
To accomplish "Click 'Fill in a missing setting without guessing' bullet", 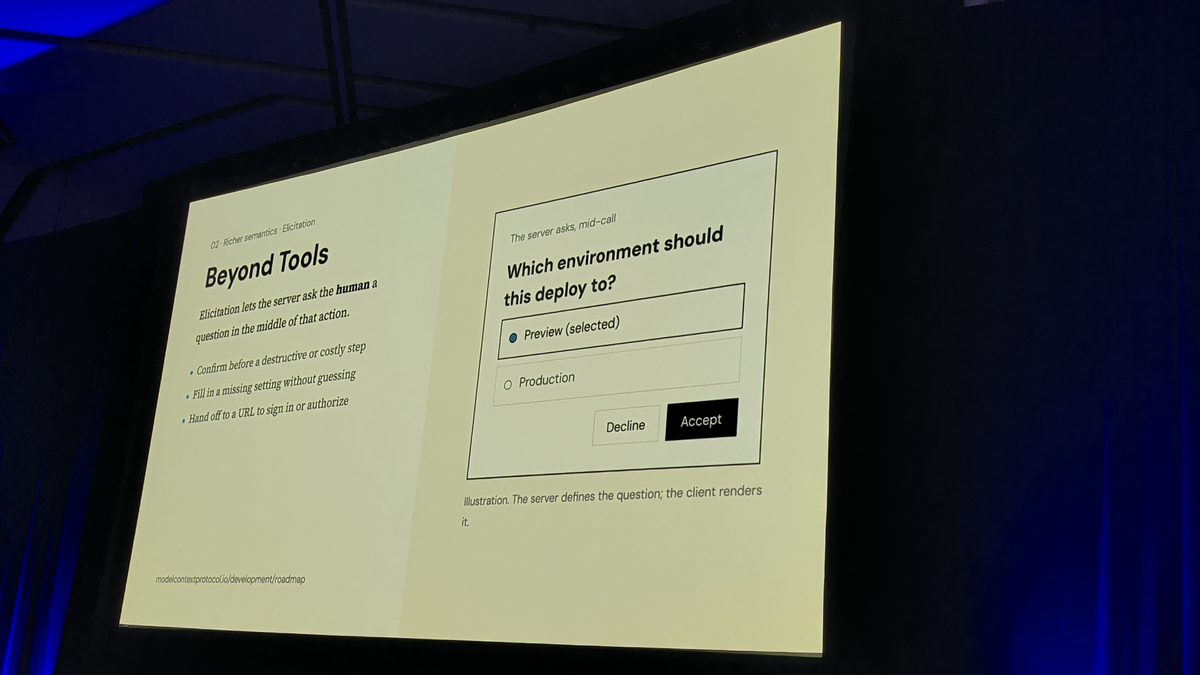I will (272, 386).
